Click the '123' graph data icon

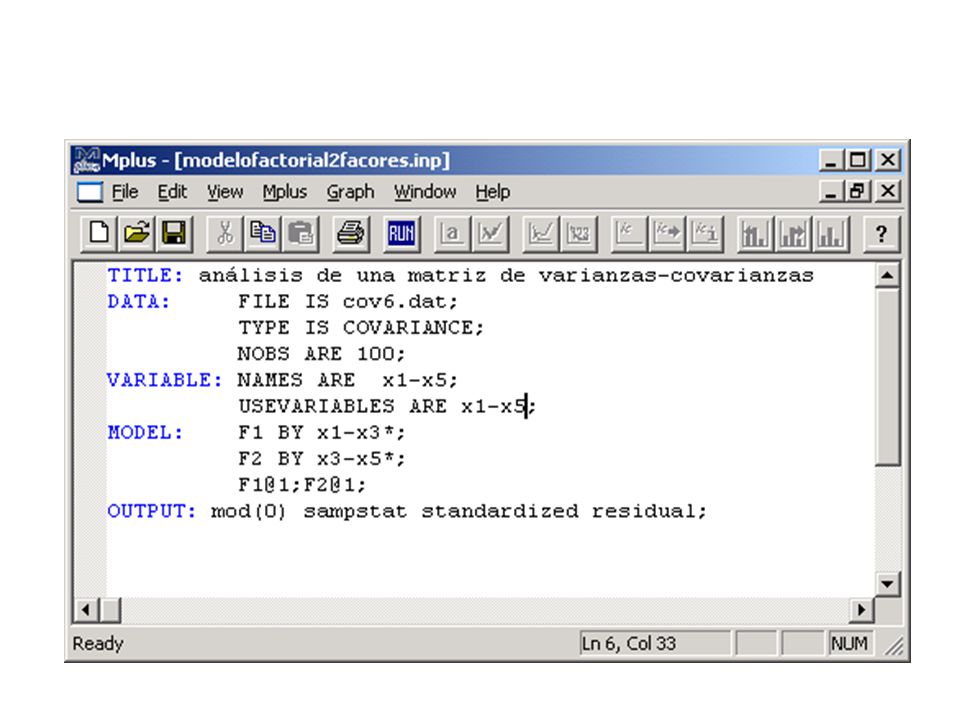click(x=579, y=233)
